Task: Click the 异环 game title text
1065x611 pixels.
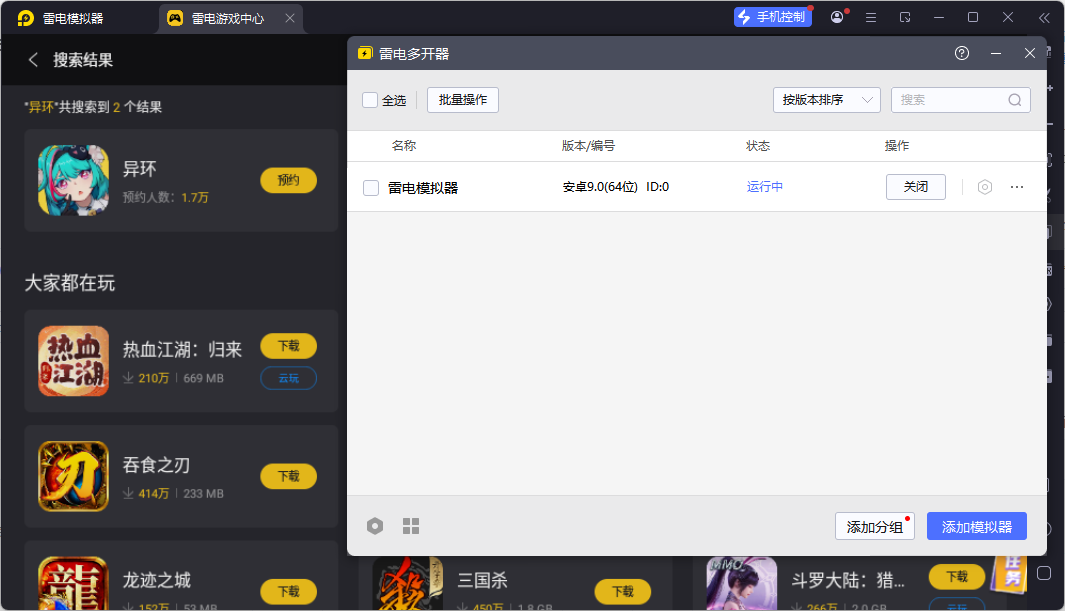Action: click(x=139, y=169)
